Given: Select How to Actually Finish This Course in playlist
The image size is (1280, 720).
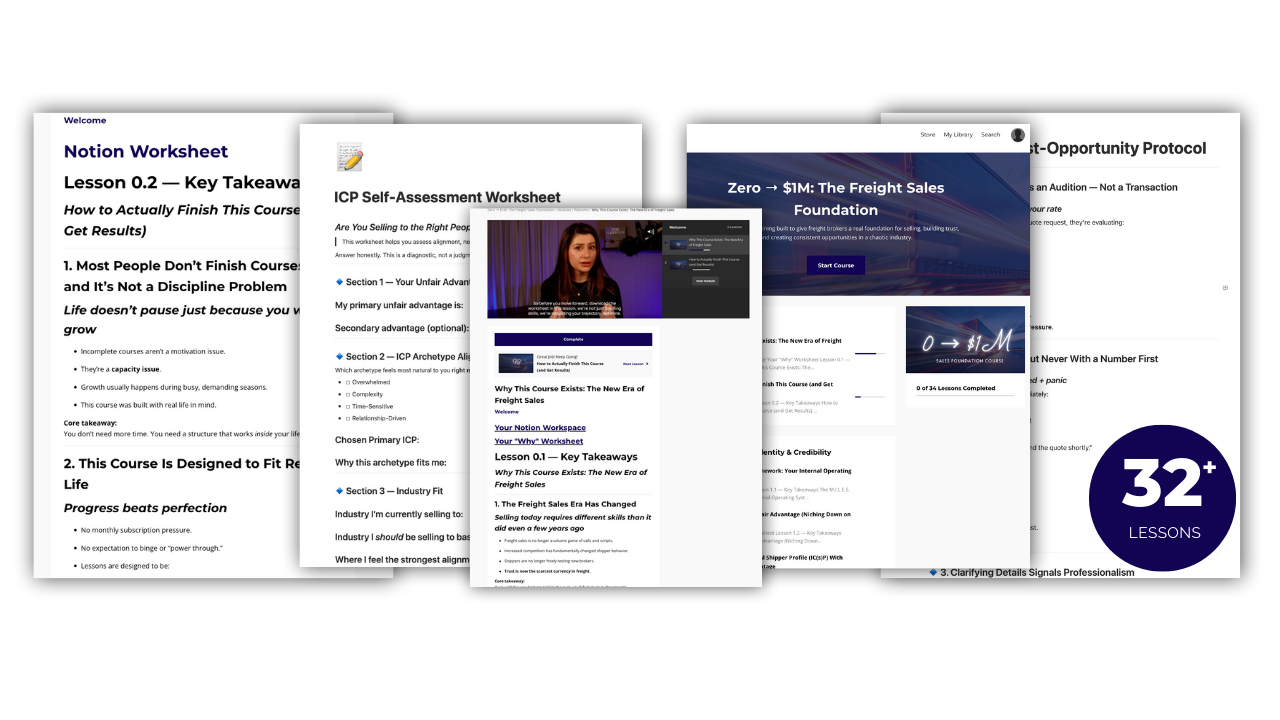Looking at the screenshot, I should tap(706, 263).
